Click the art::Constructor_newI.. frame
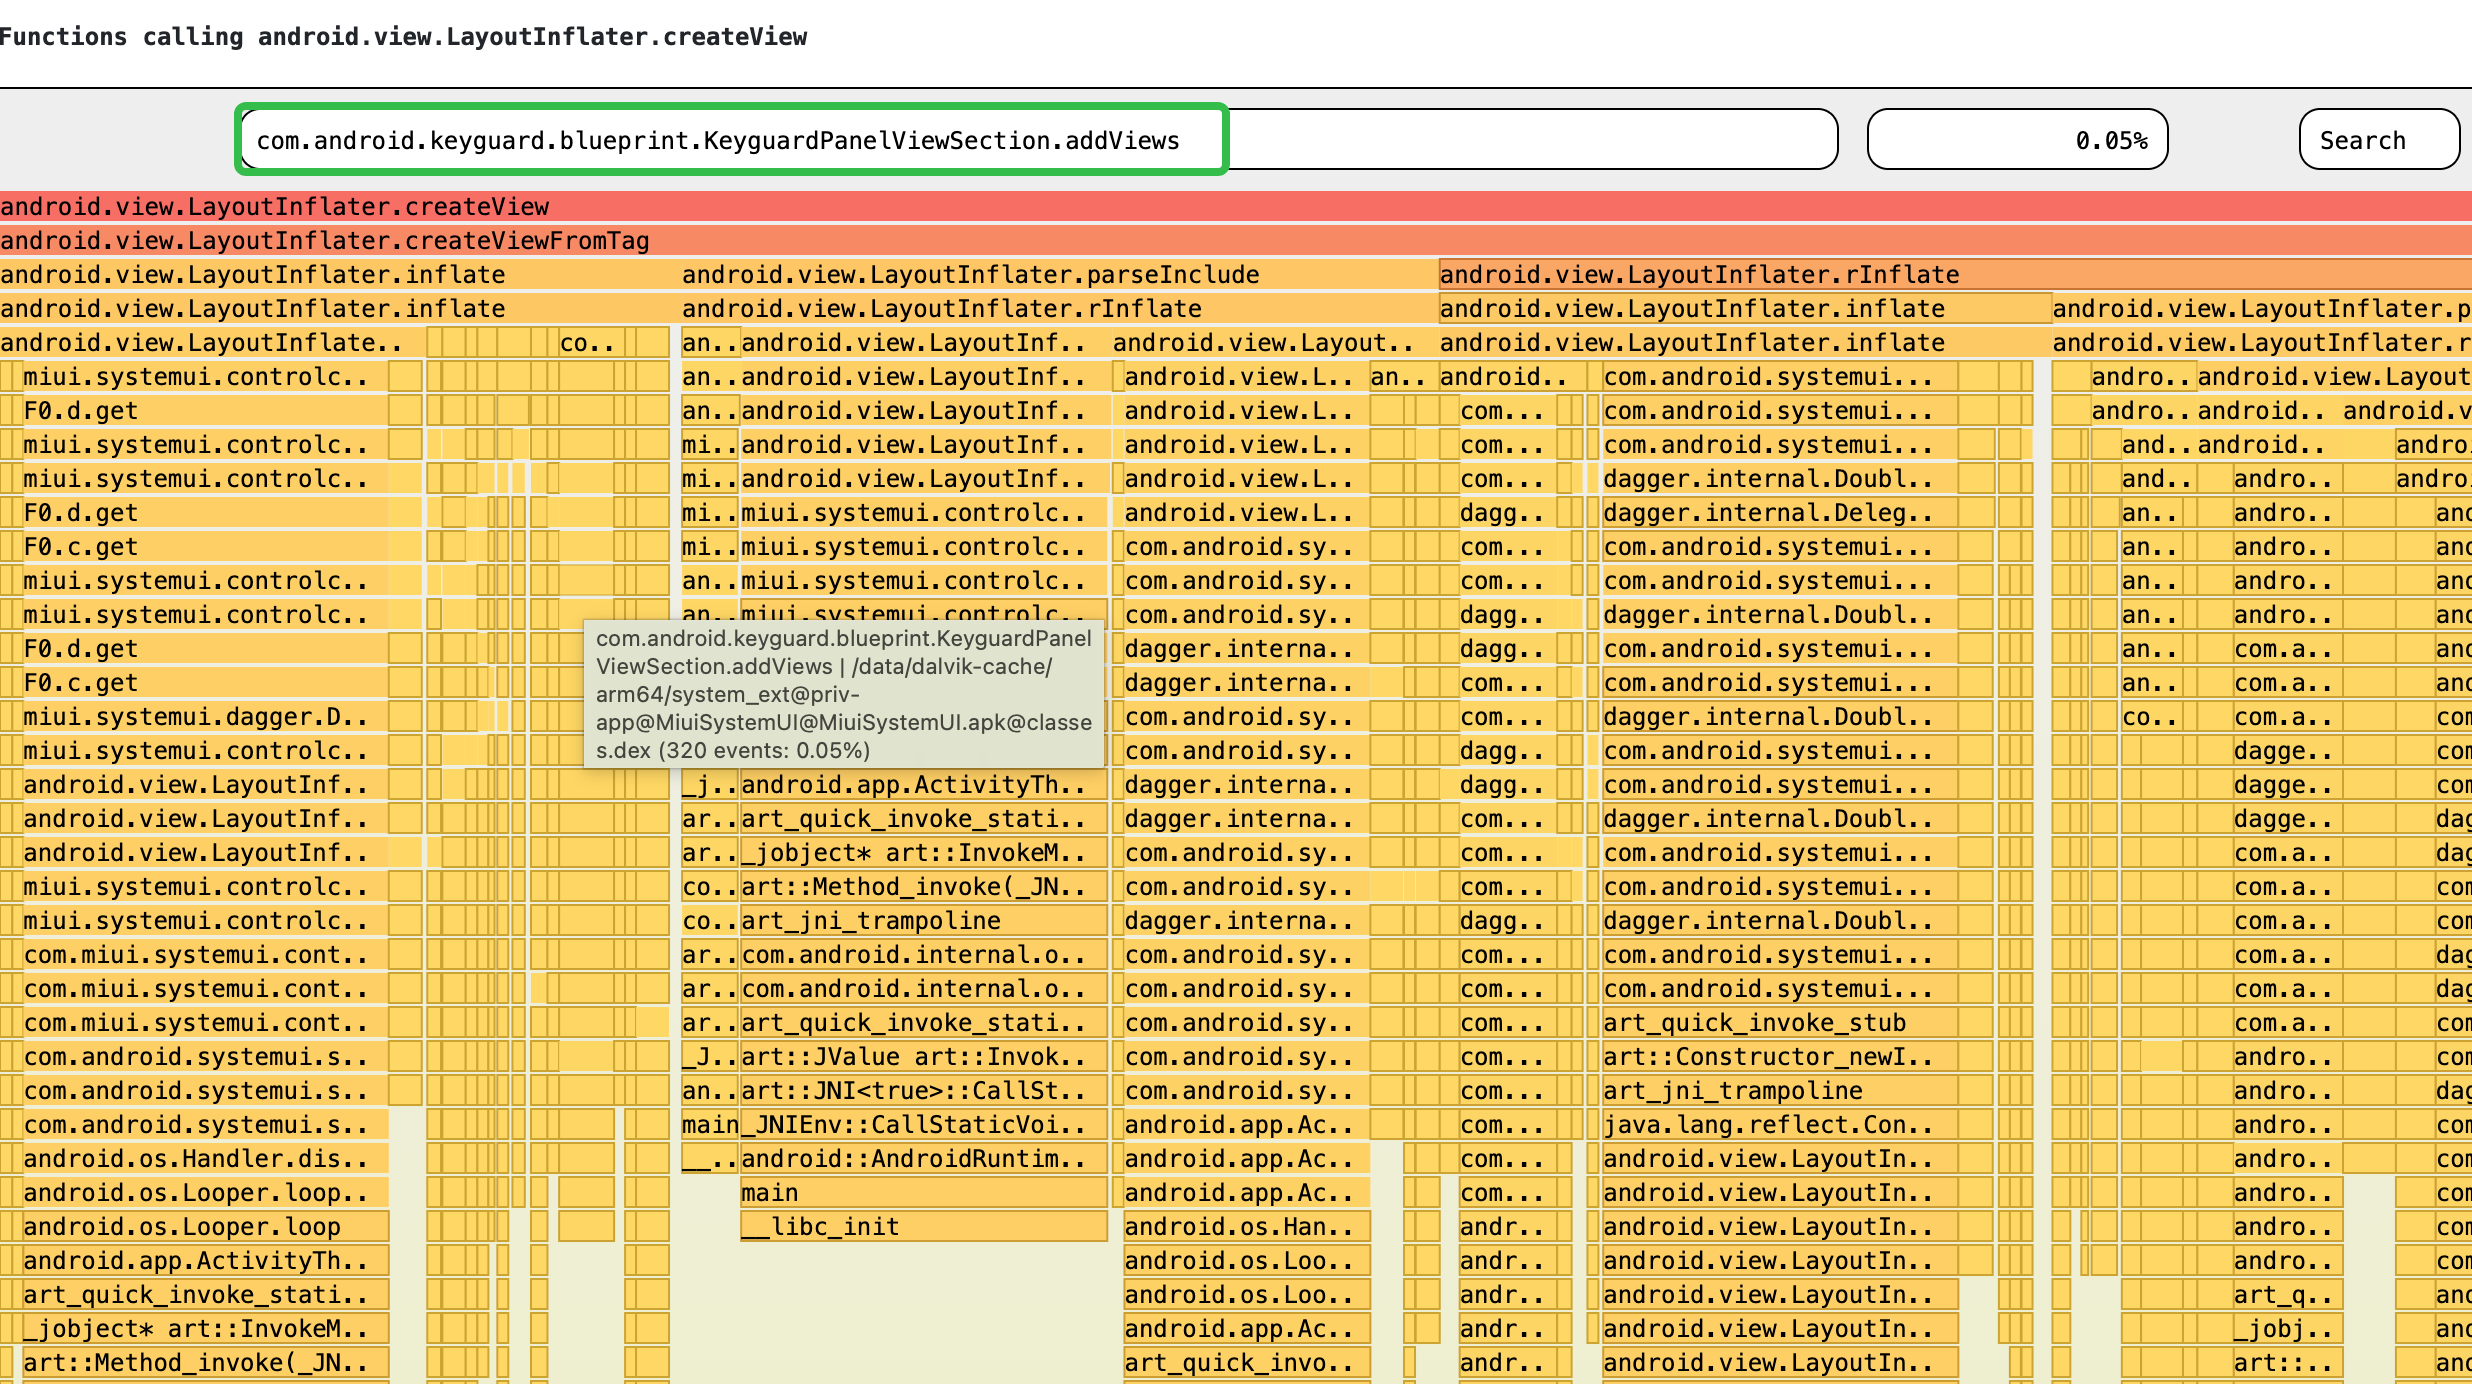Image resolution: width=2472 pixels, height=1384 pixels. [1779, 1057]
